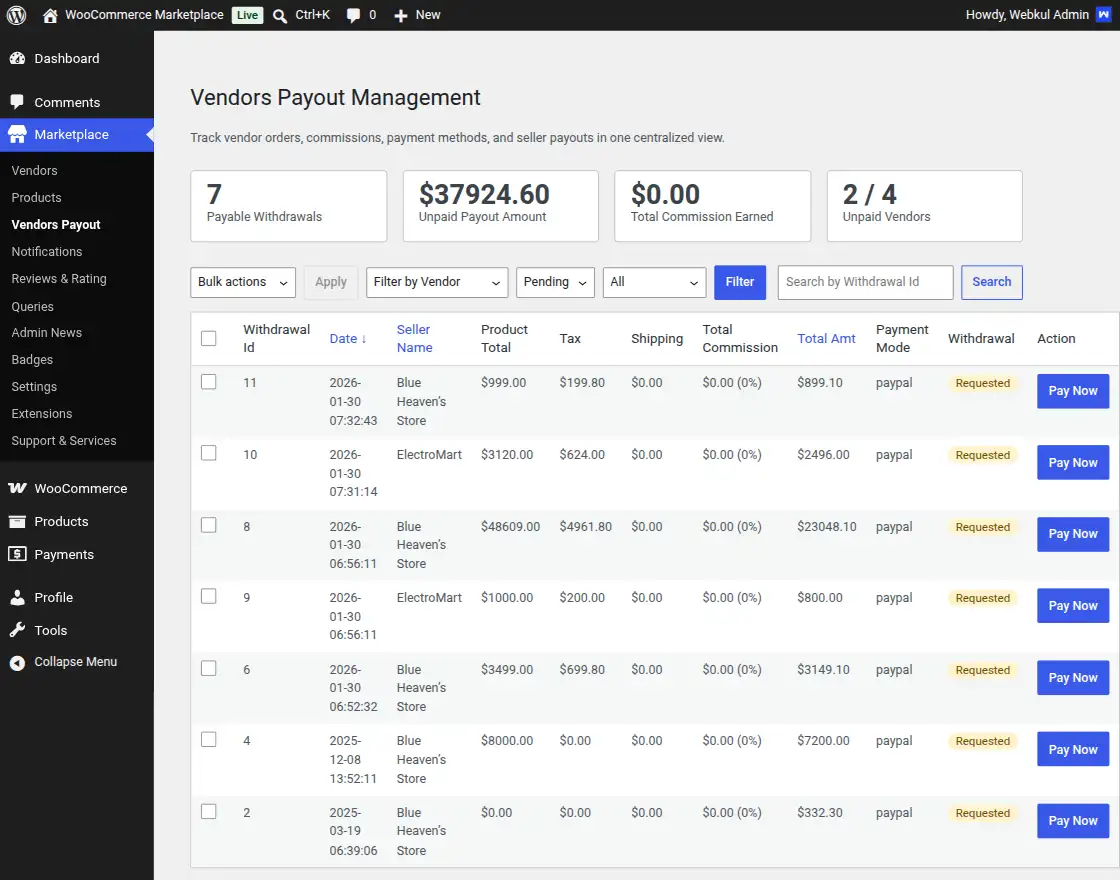Viewport: 1120px width, 880px height.
Task: Sort by the Date column header
Action: 348,339
